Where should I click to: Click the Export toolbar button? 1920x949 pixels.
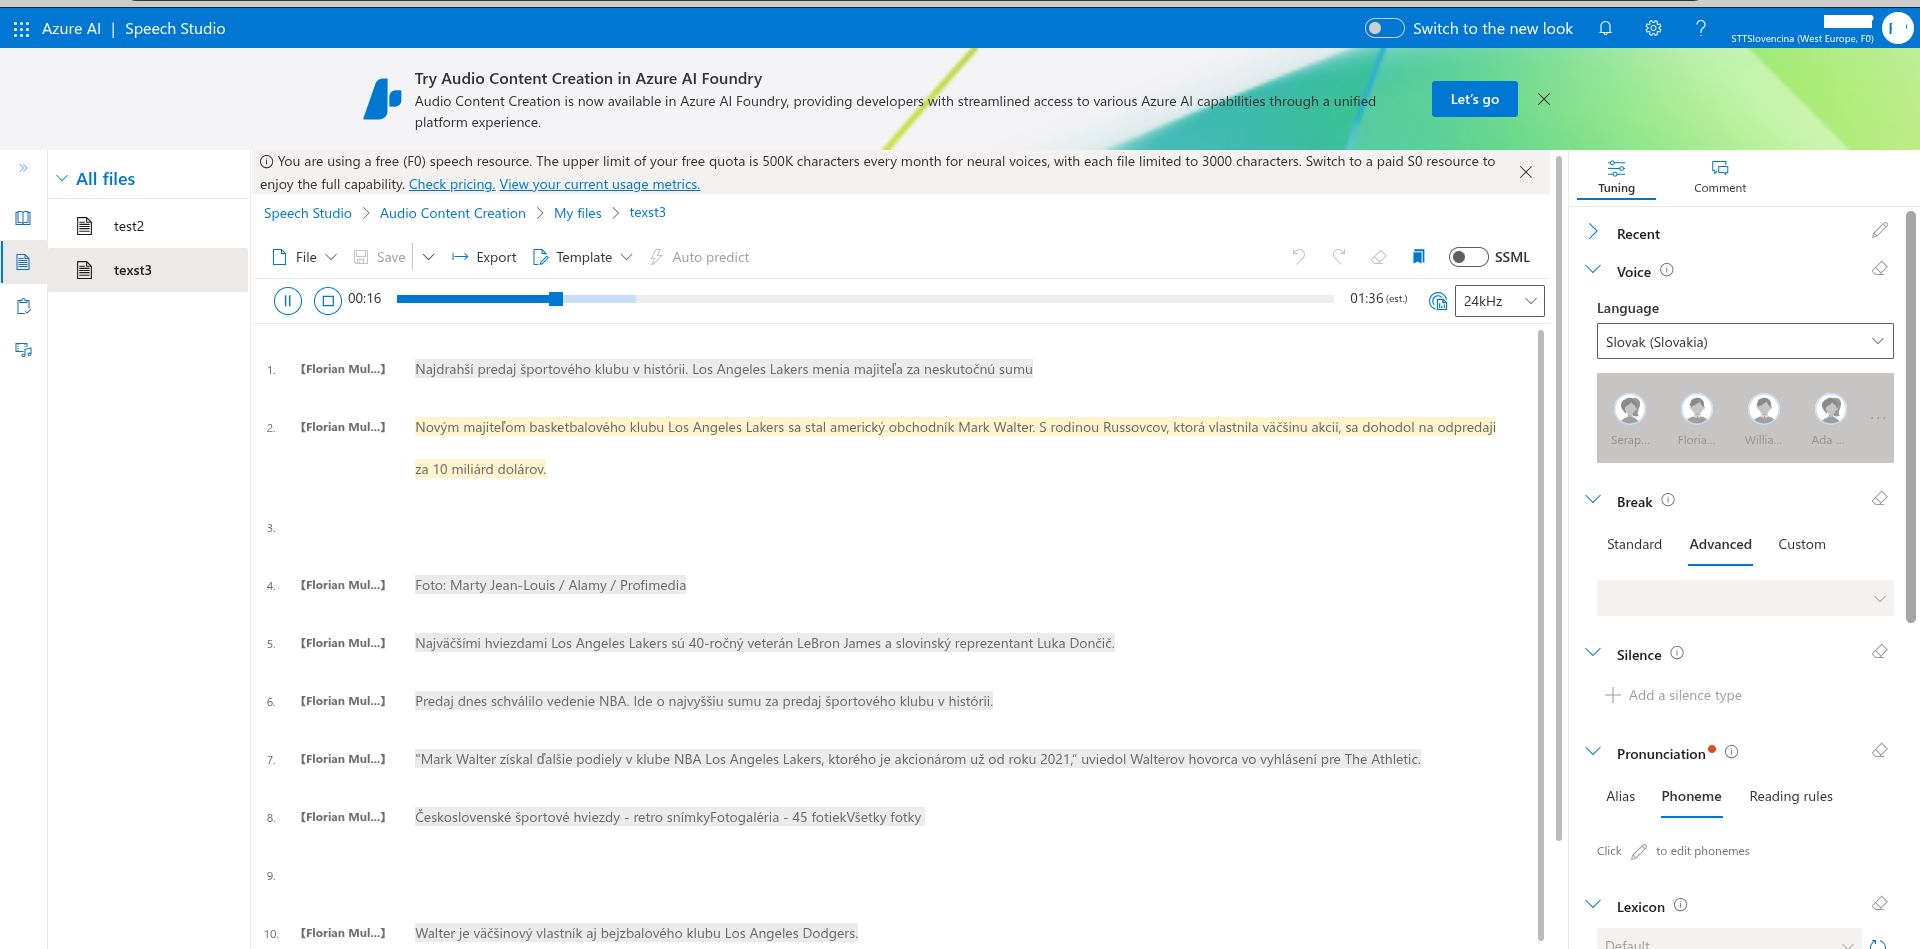[x=484, y=257]
